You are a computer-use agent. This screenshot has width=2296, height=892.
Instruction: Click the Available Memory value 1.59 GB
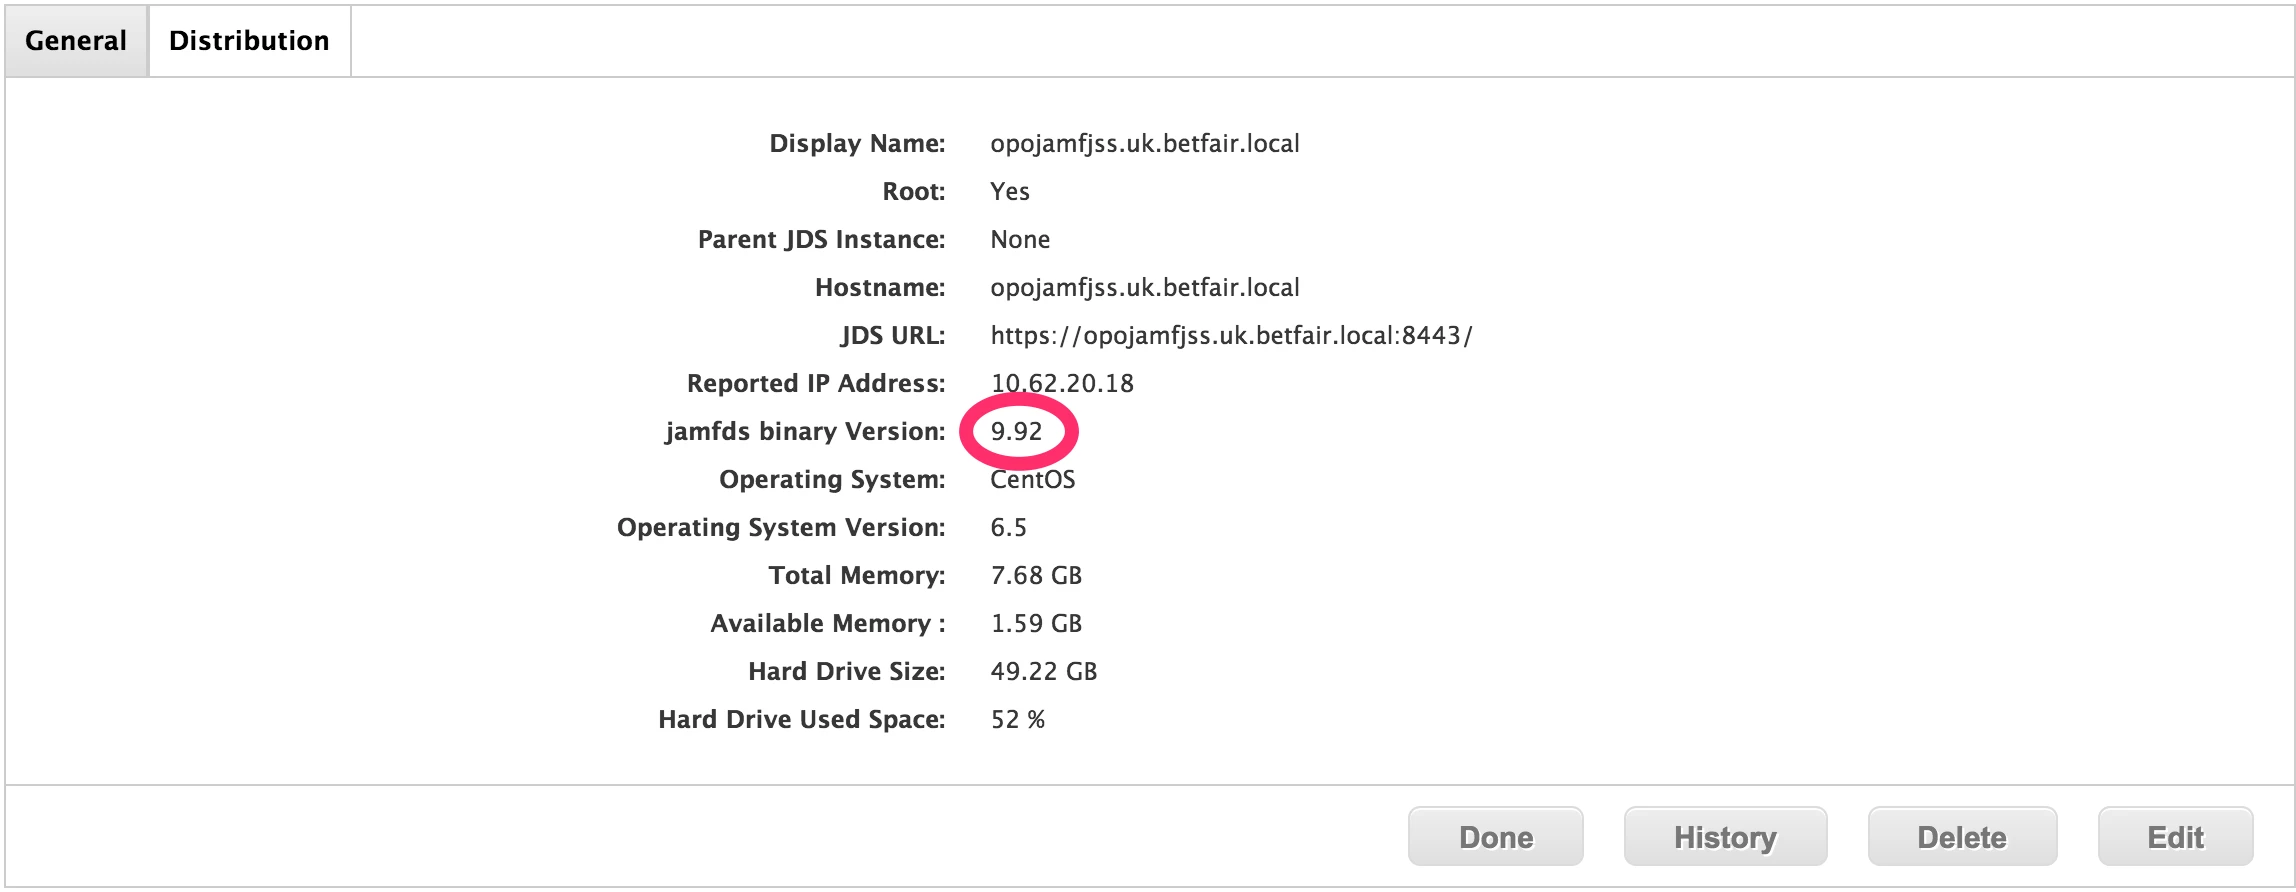point(1036,624)
